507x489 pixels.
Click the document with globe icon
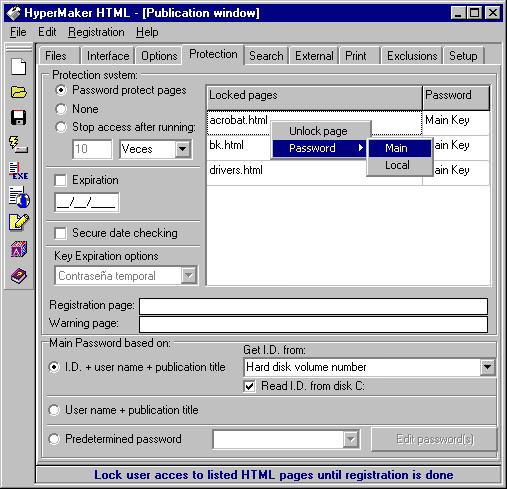pyautogui.click(x=19, y=197)
